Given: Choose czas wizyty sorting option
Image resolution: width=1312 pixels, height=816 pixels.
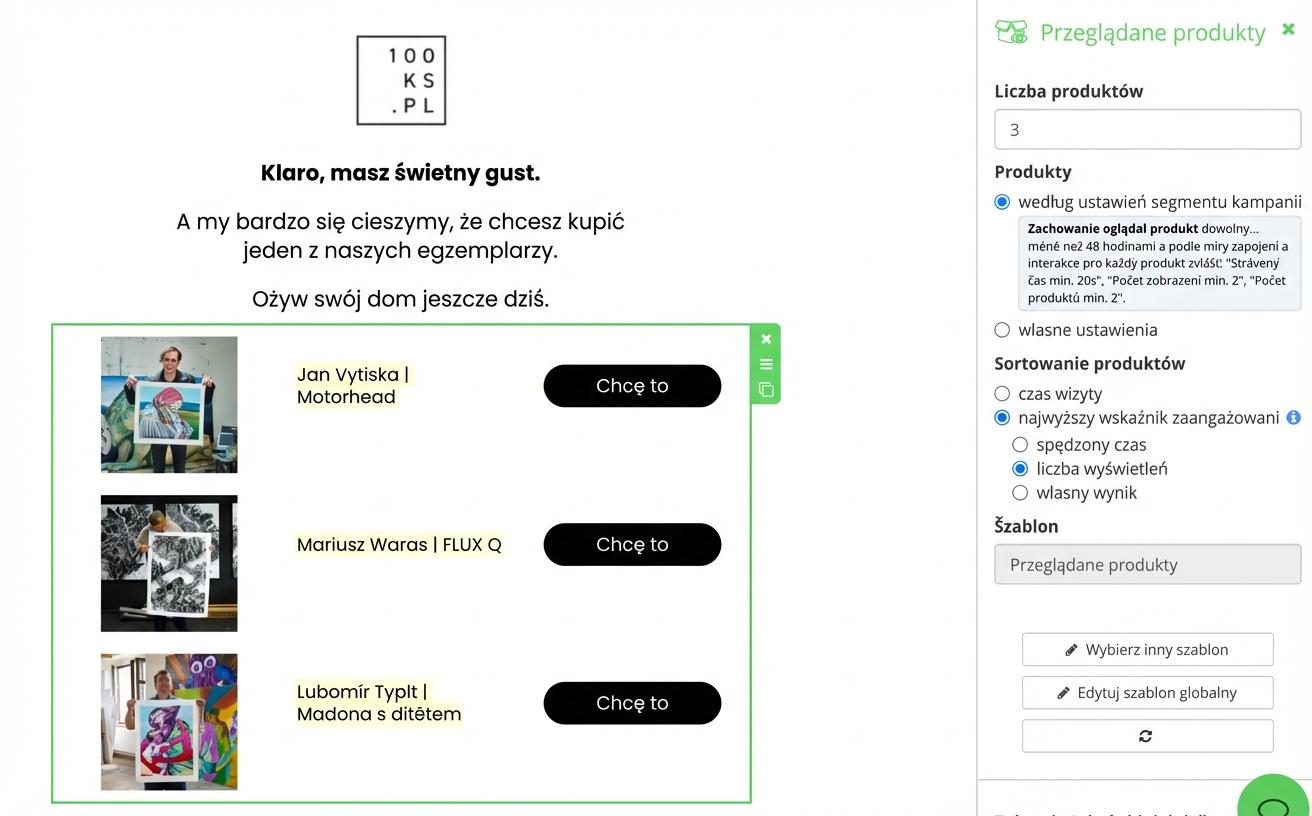Looking at the screenshot, I should tap(1002, 394).
